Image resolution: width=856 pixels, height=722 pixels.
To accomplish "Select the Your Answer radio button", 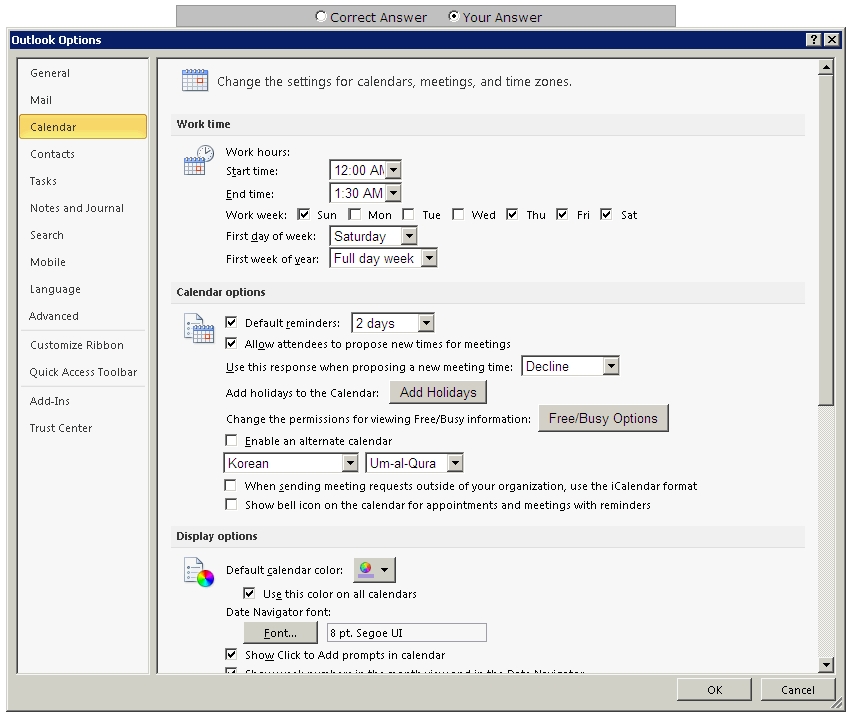I will coord(454,16).
